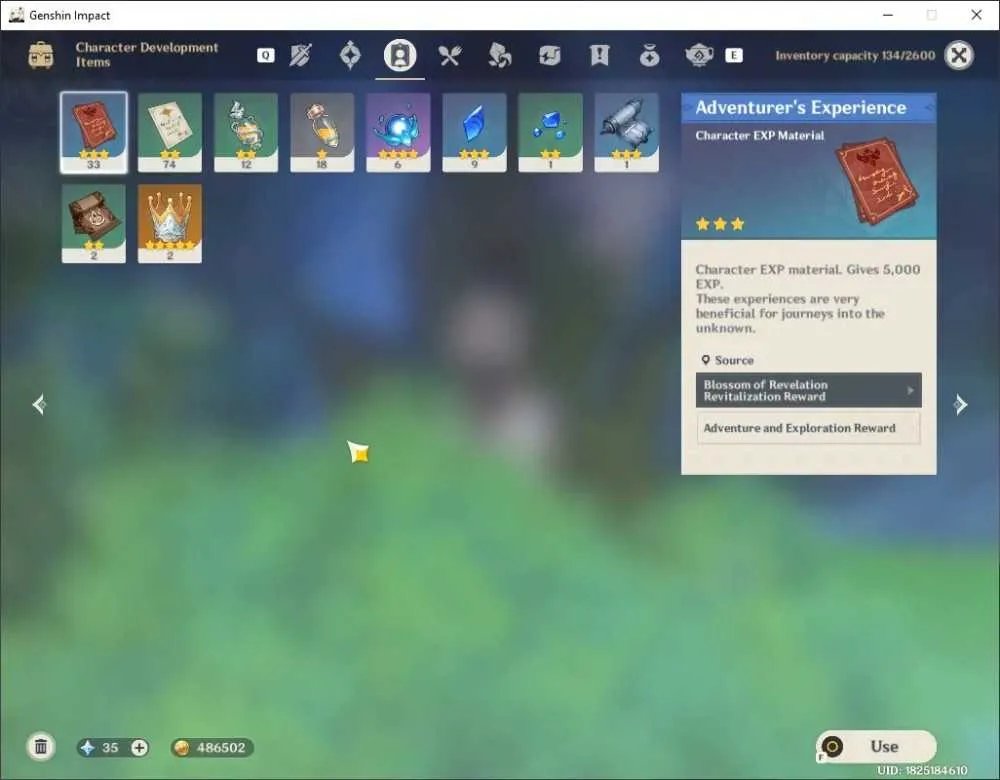Viewport: 1000px width, 780px height.
Task: Switch to the Artifacts tab icon
Action: pyautogui.click(x=350, y=55)
